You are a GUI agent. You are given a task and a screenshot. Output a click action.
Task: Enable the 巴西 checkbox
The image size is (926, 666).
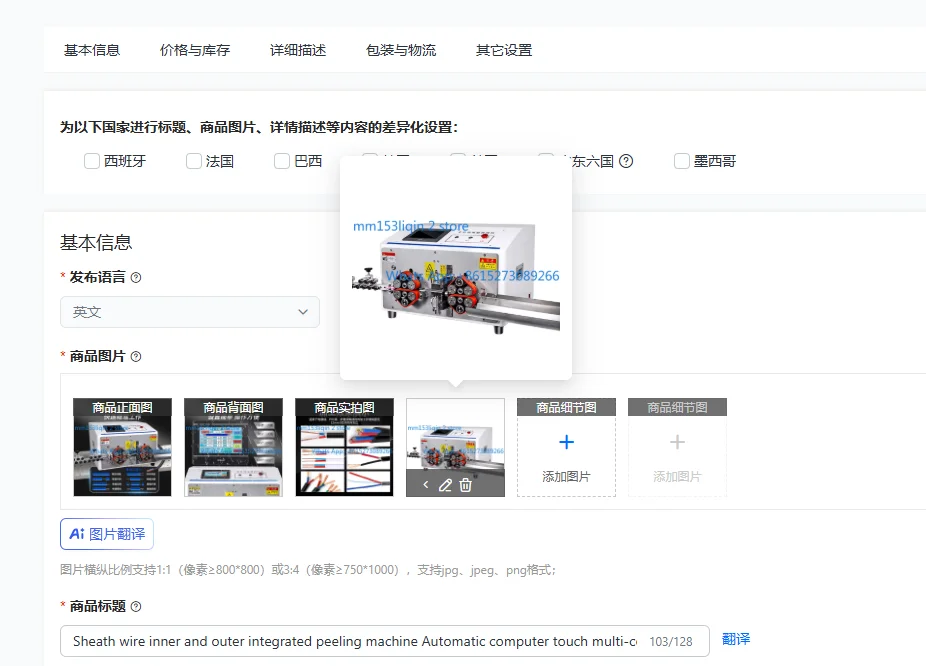pyautogui.click(x=282, y=161)
